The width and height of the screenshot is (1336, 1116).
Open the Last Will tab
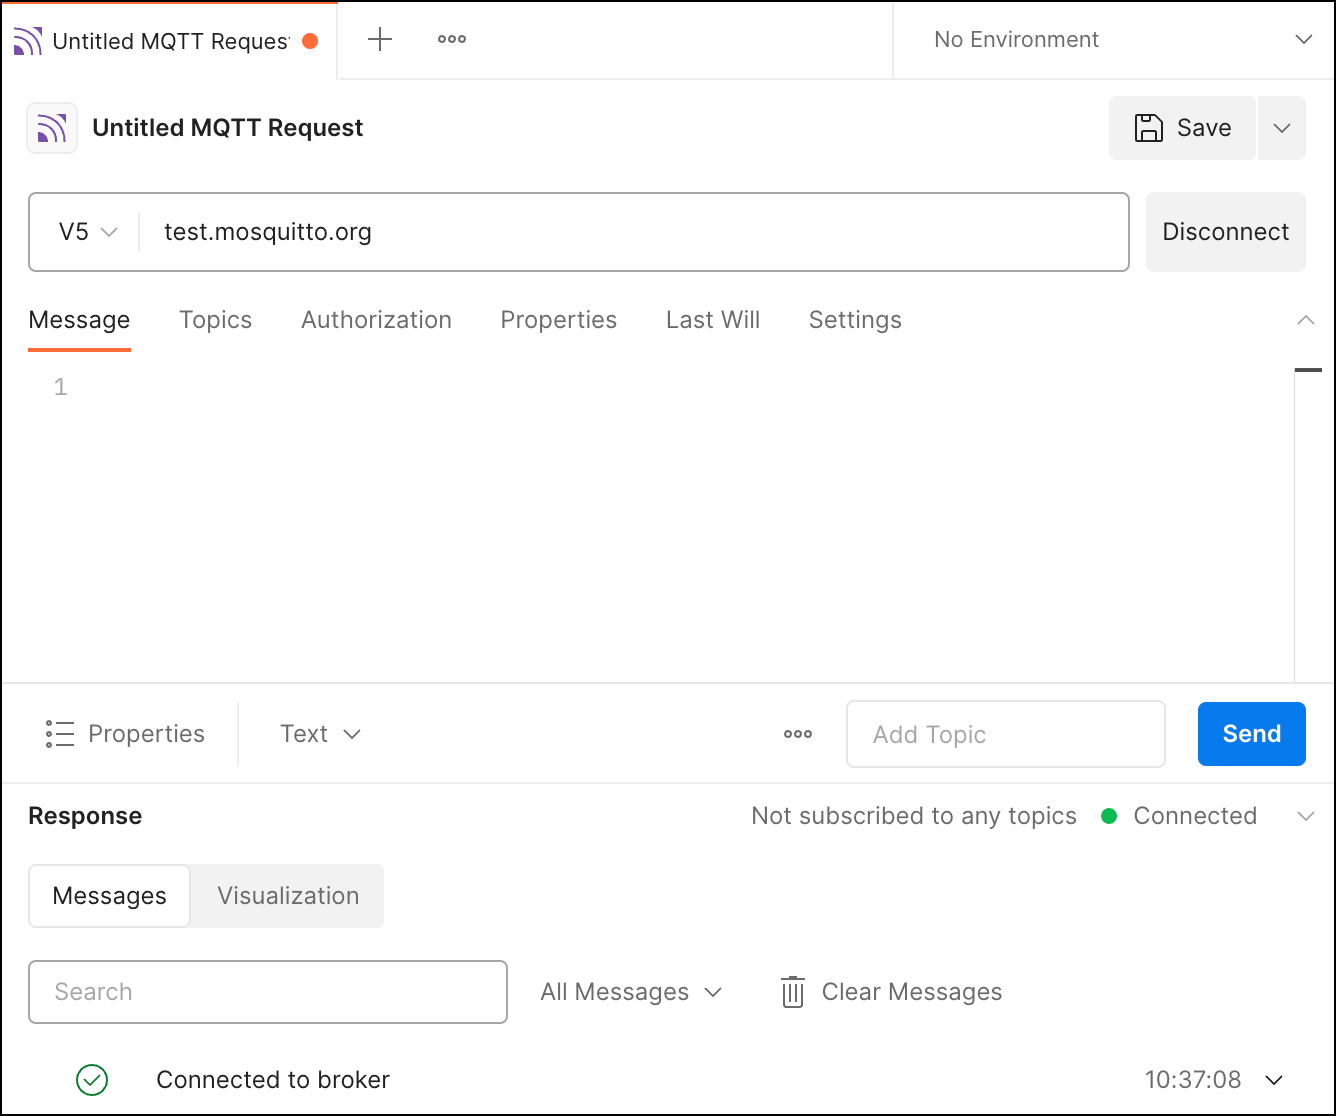pyautogui.click(x=712, y=320)
